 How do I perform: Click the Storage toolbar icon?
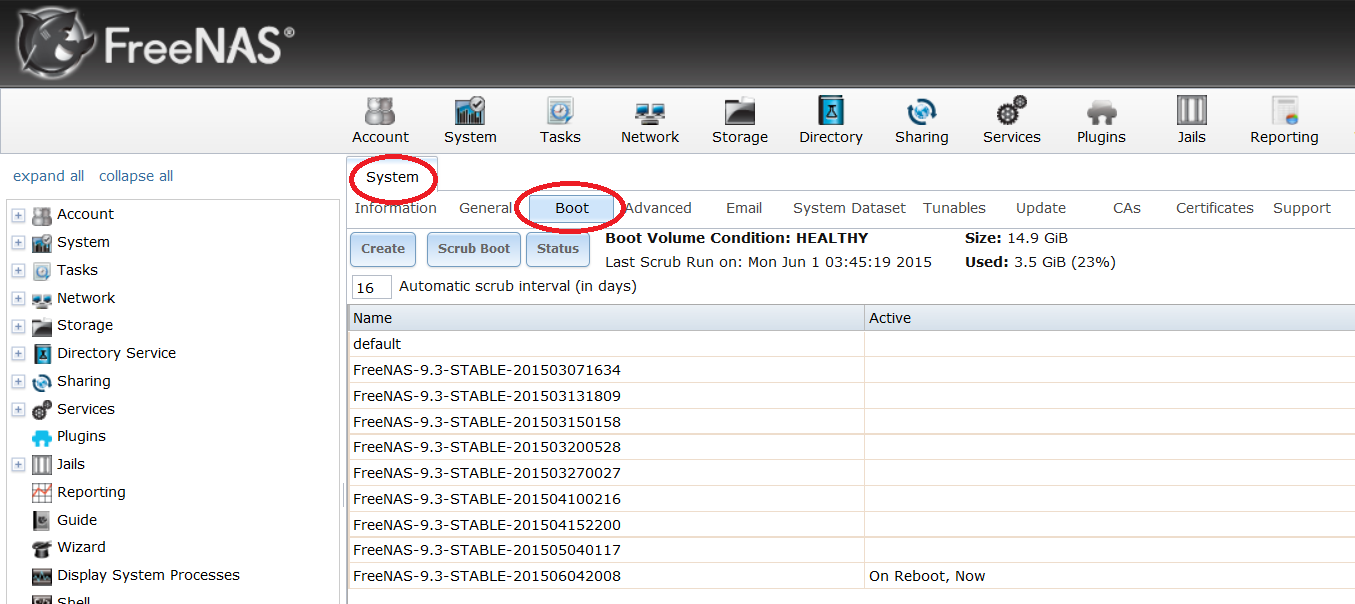[740, 121]
